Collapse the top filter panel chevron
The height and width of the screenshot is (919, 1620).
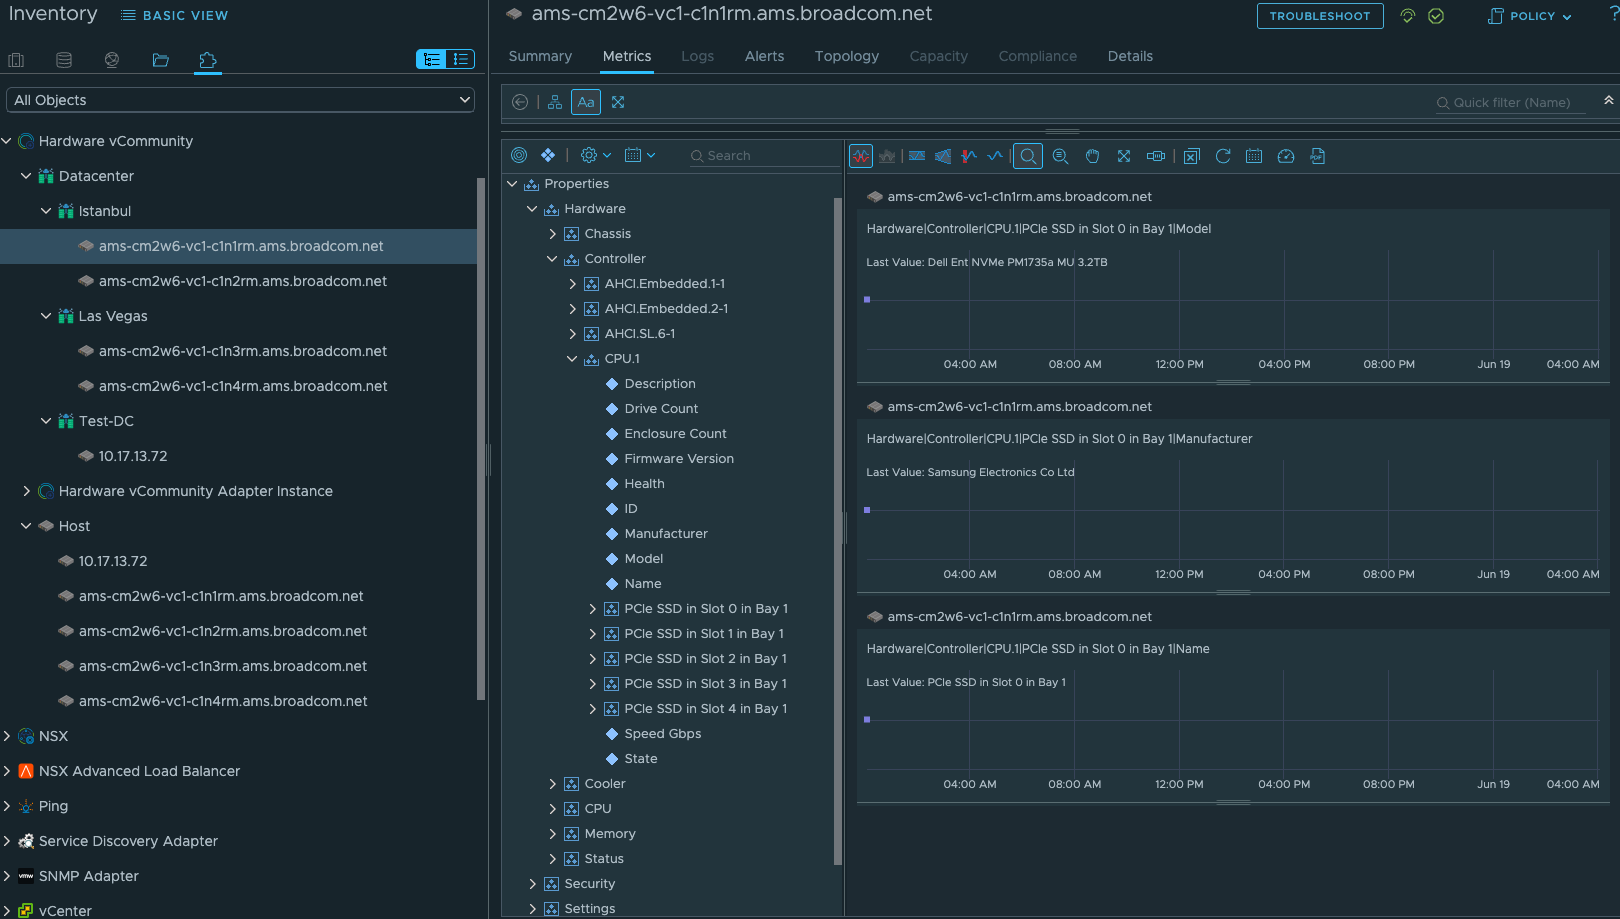1608,100
